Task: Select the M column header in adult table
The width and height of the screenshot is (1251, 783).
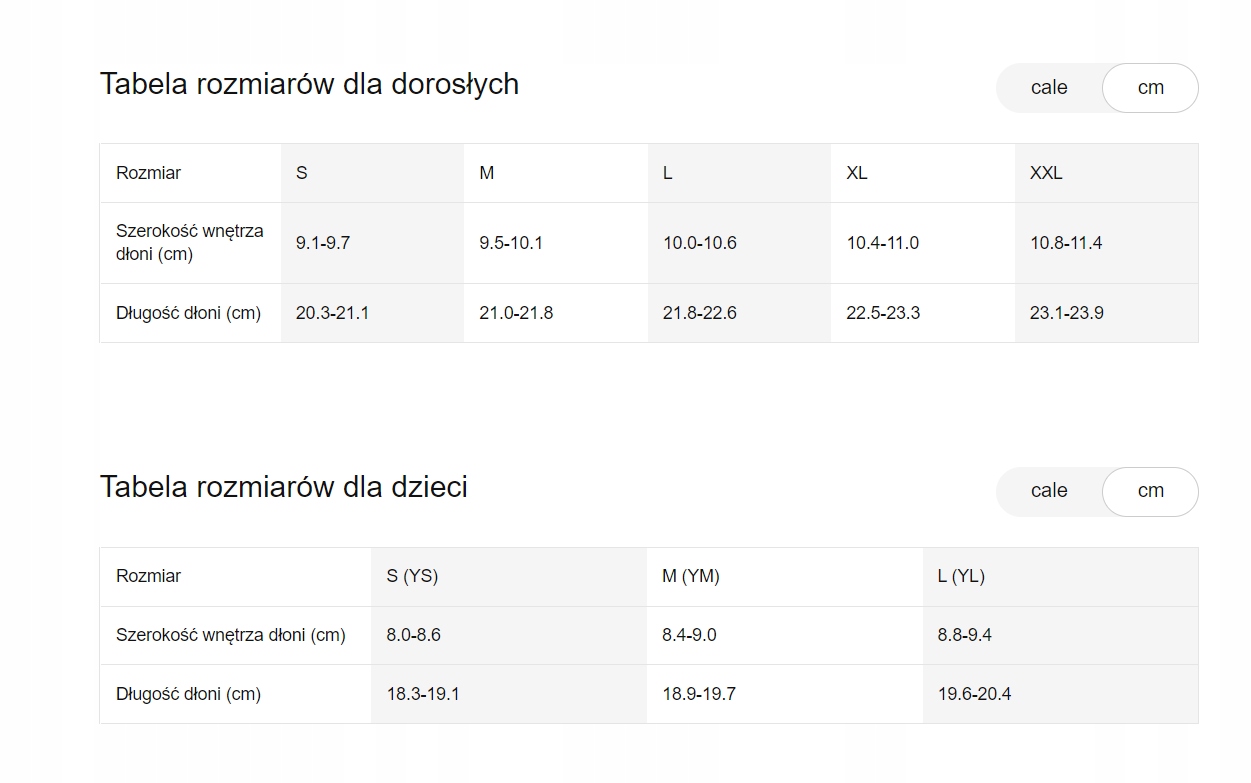Action: [485, 172]
